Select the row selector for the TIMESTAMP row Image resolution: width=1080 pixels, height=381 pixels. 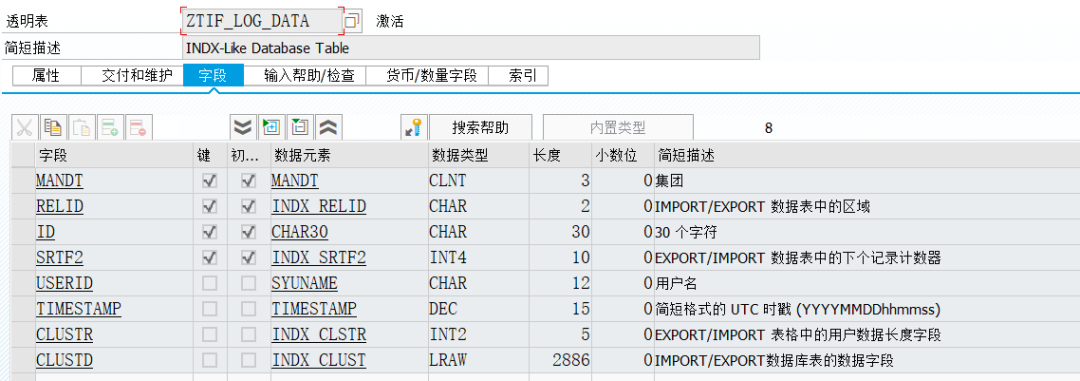click(23, 309)
